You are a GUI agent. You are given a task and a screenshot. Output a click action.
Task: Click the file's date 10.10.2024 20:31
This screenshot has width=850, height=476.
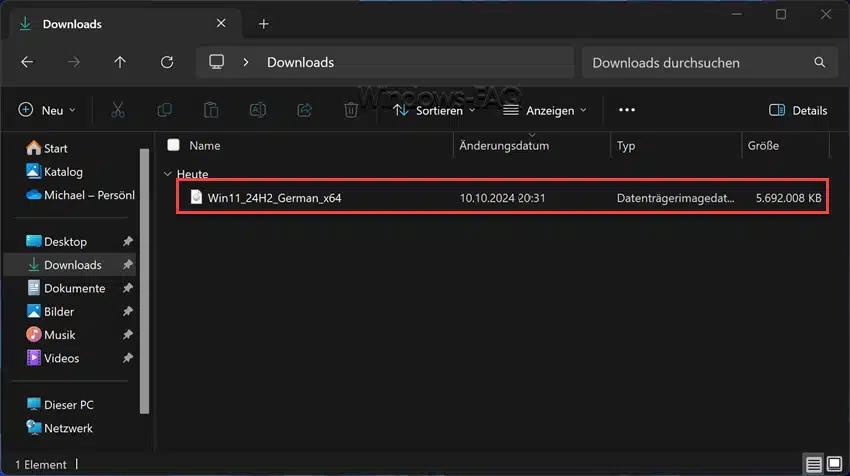[x=503, y=198]
